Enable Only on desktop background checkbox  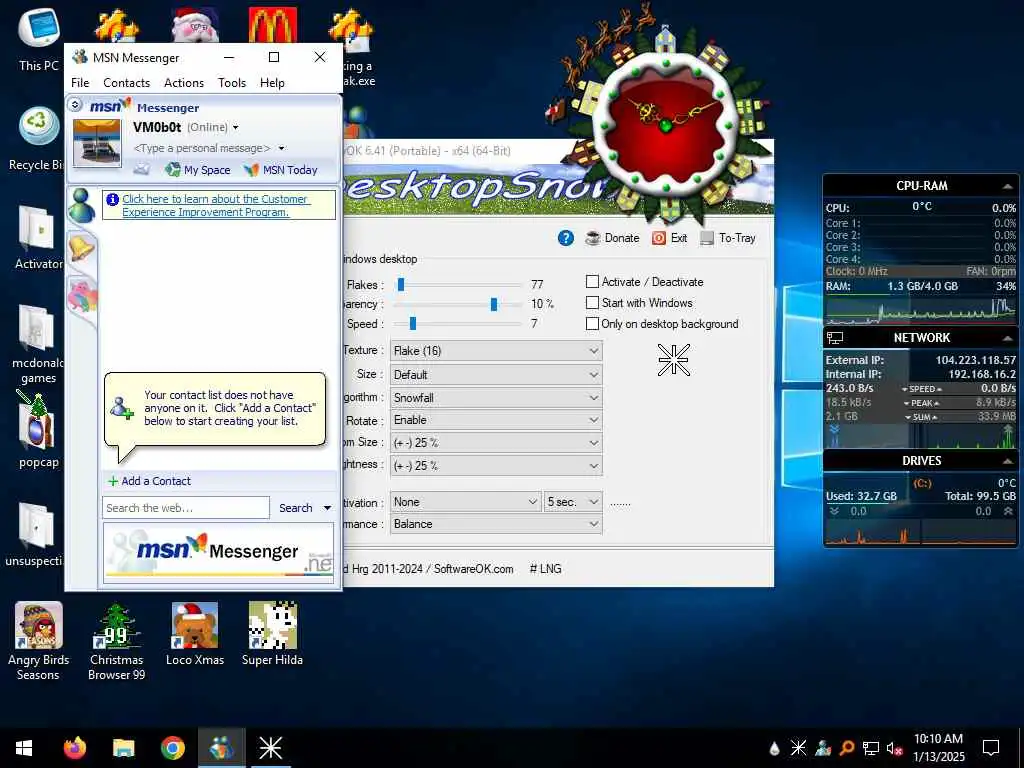592,323
